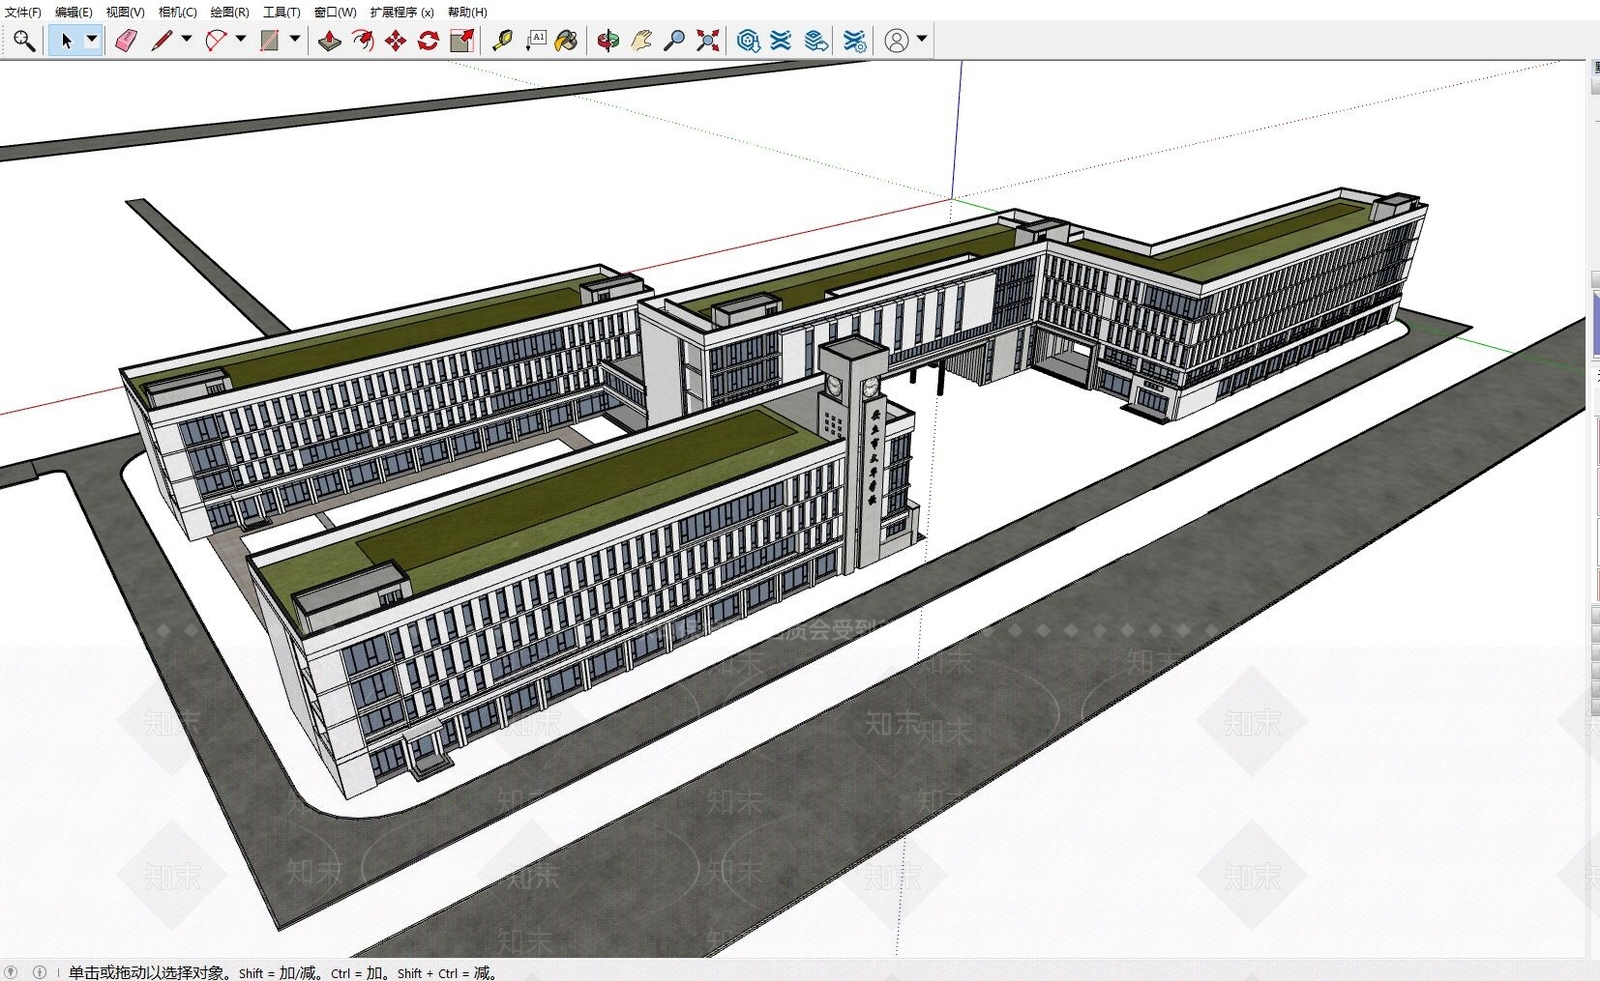1600x981 pixels.
Task: Open the 相机(C) menu
Action: [177, 12]
